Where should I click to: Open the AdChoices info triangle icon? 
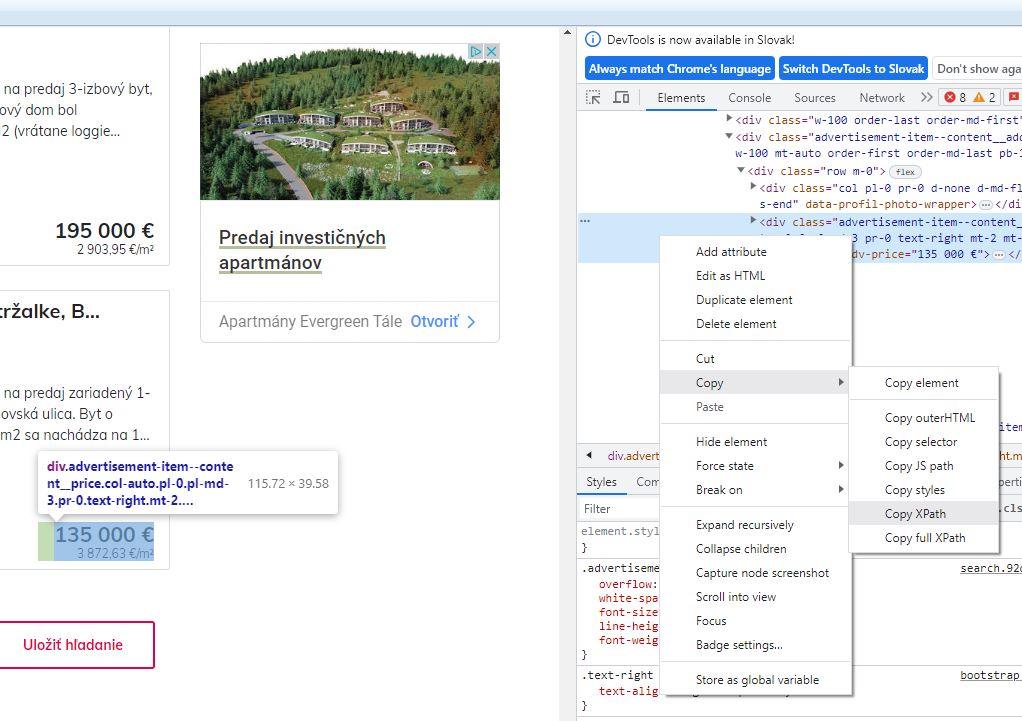[x=477, y=51]
